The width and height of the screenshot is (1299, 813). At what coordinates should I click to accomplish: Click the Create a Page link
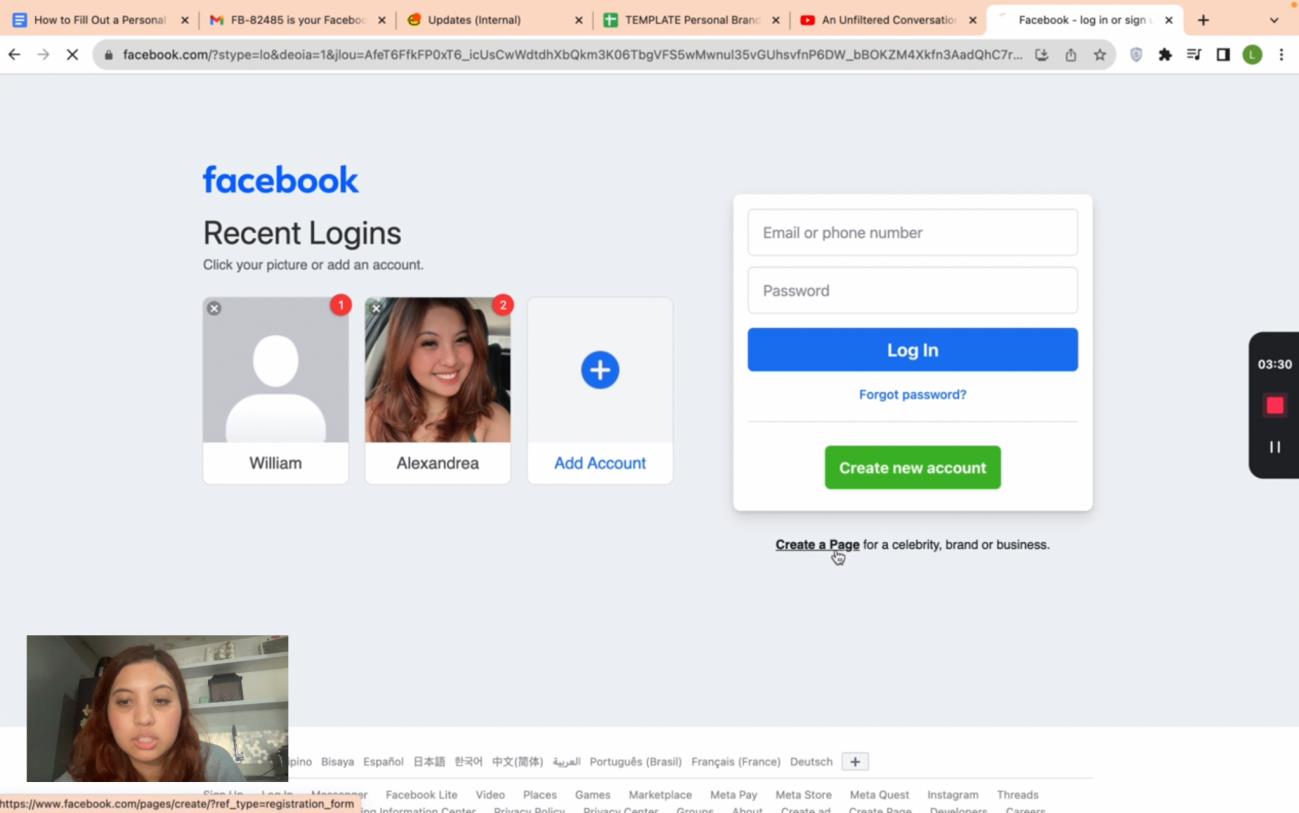click(817, 545)
